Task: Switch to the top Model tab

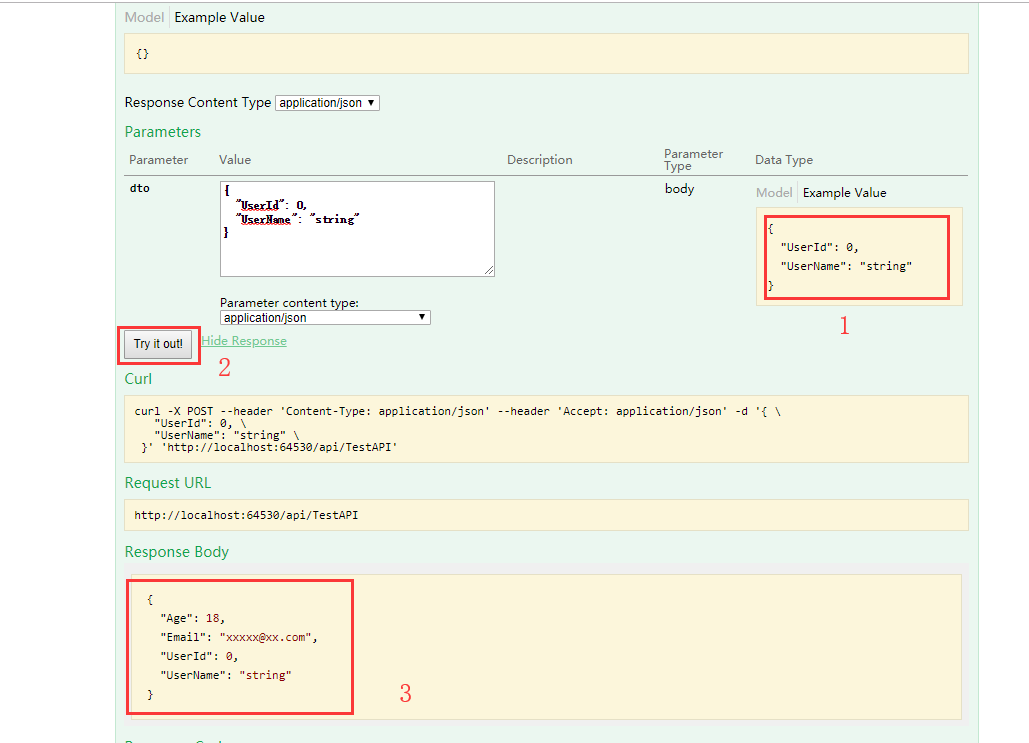Action: tap(144, 18)
